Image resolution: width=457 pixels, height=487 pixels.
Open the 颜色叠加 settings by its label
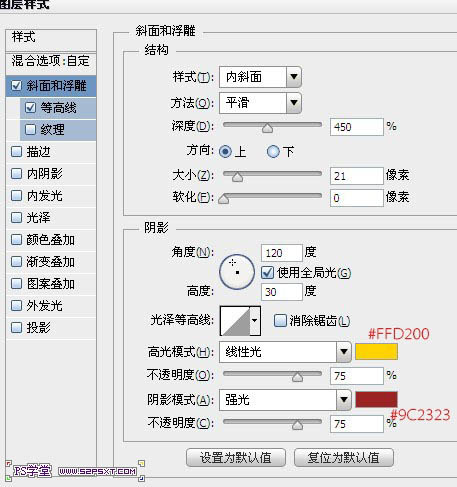51,240
